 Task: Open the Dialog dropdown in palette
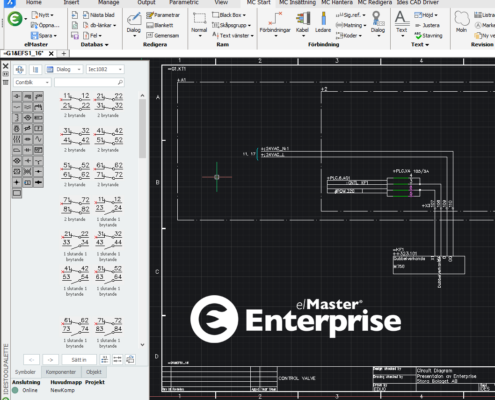pos(64,69)
